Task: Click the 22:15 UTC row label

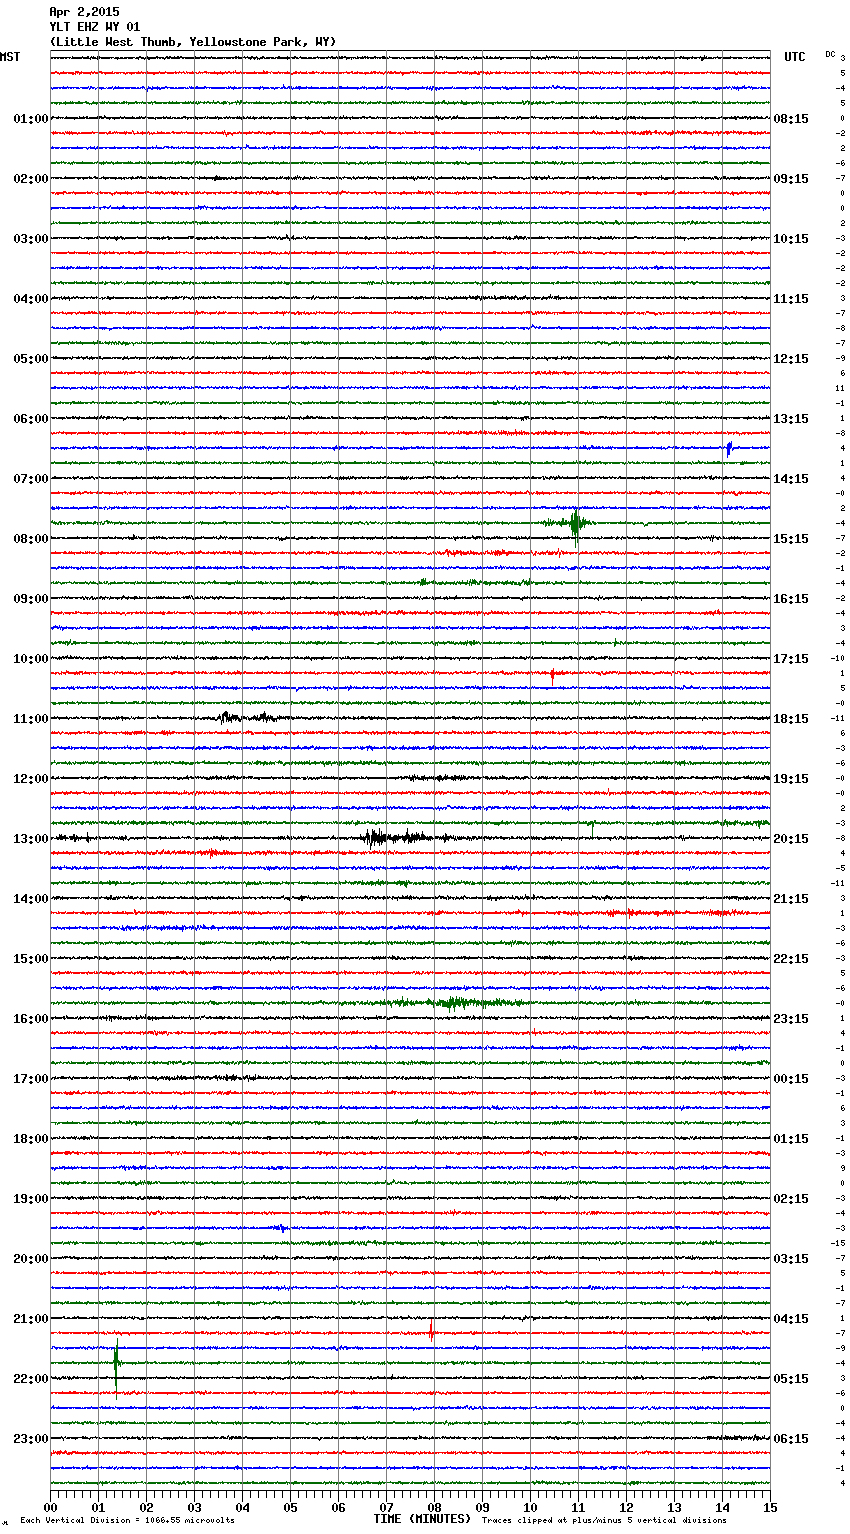Action: (791, 959)
